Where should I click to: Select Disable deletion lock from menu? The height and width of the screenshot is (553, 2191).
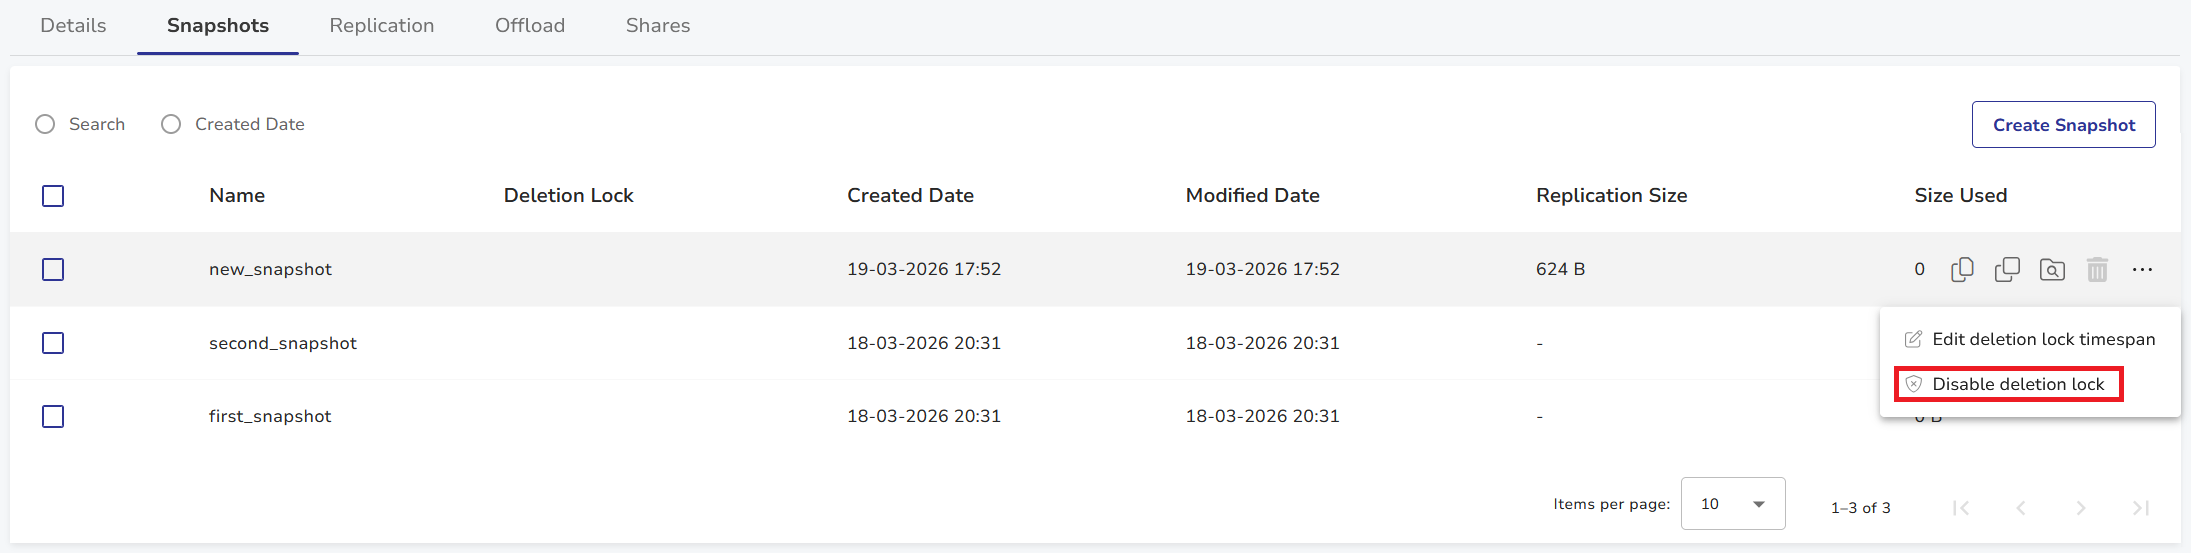click(2017, 384)
